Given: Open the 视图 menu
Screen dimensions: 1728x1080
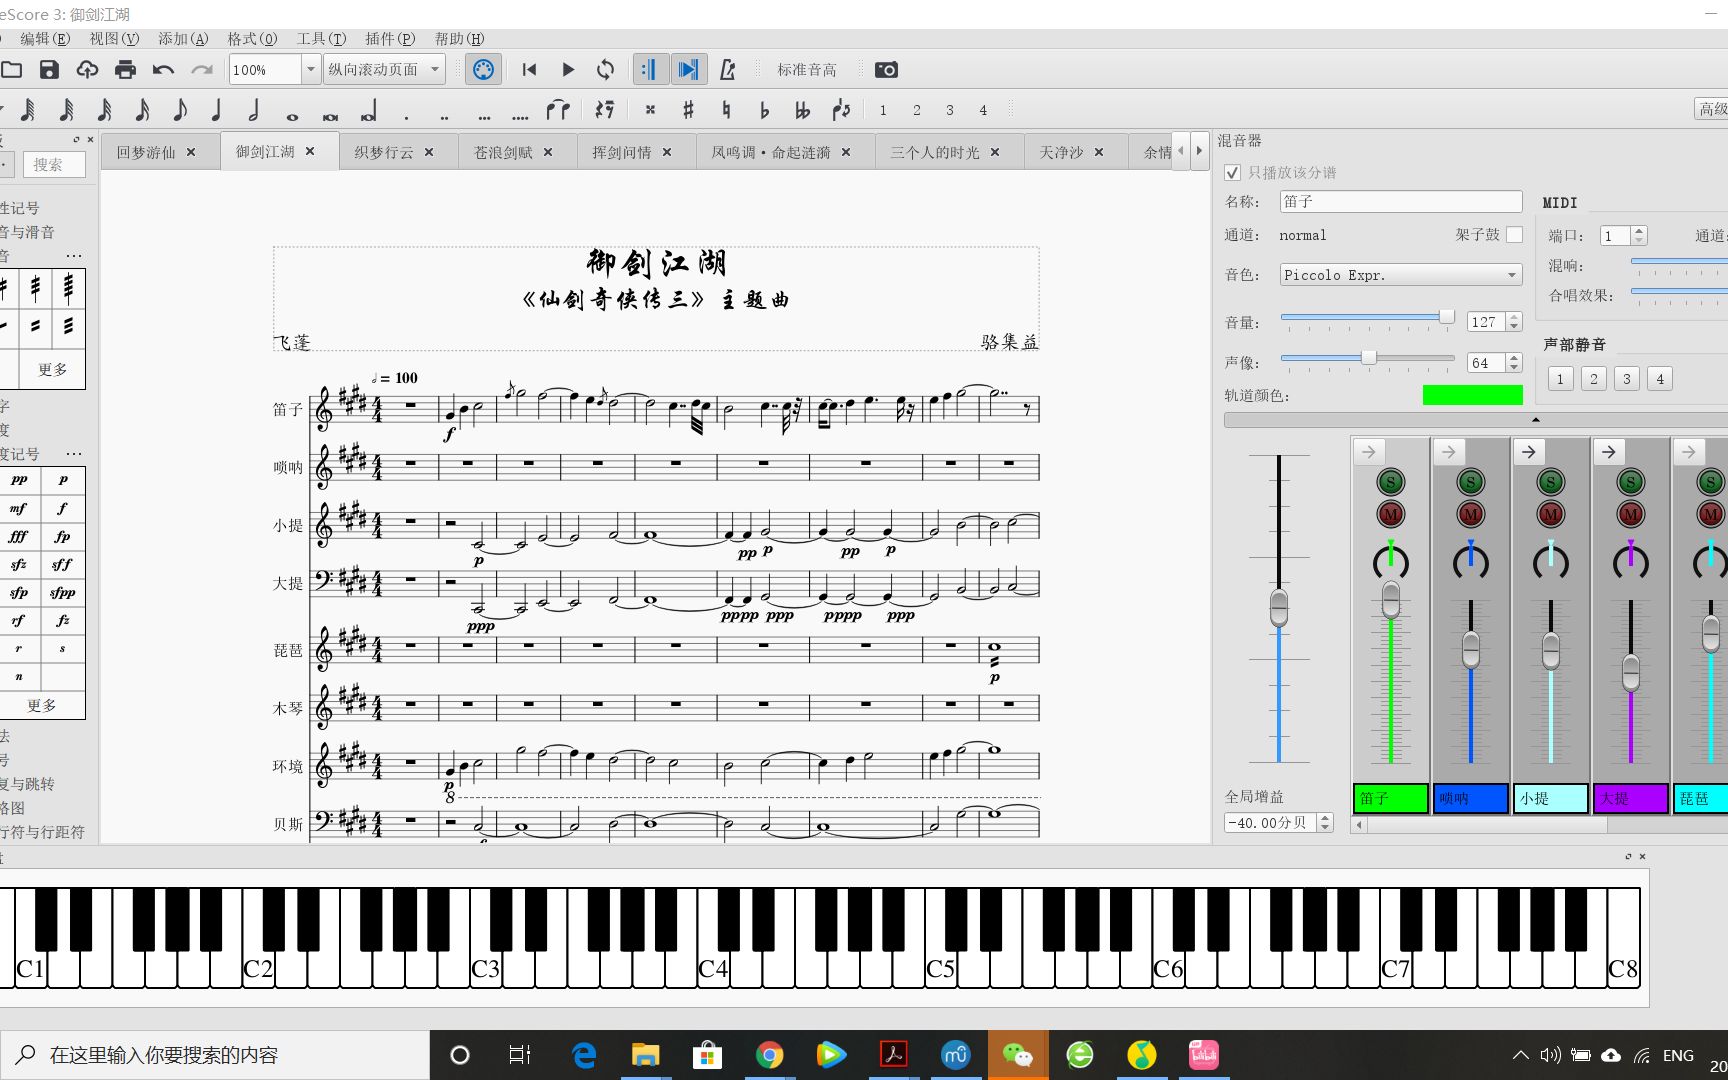Looking at the screenshot, I should point(114,38).
